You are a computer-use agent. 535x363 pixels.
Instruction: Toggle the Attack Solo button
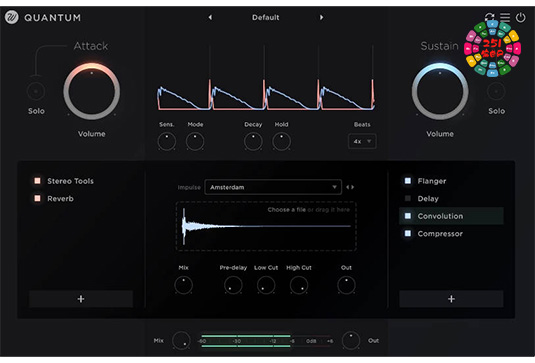(x=36, y=91)
